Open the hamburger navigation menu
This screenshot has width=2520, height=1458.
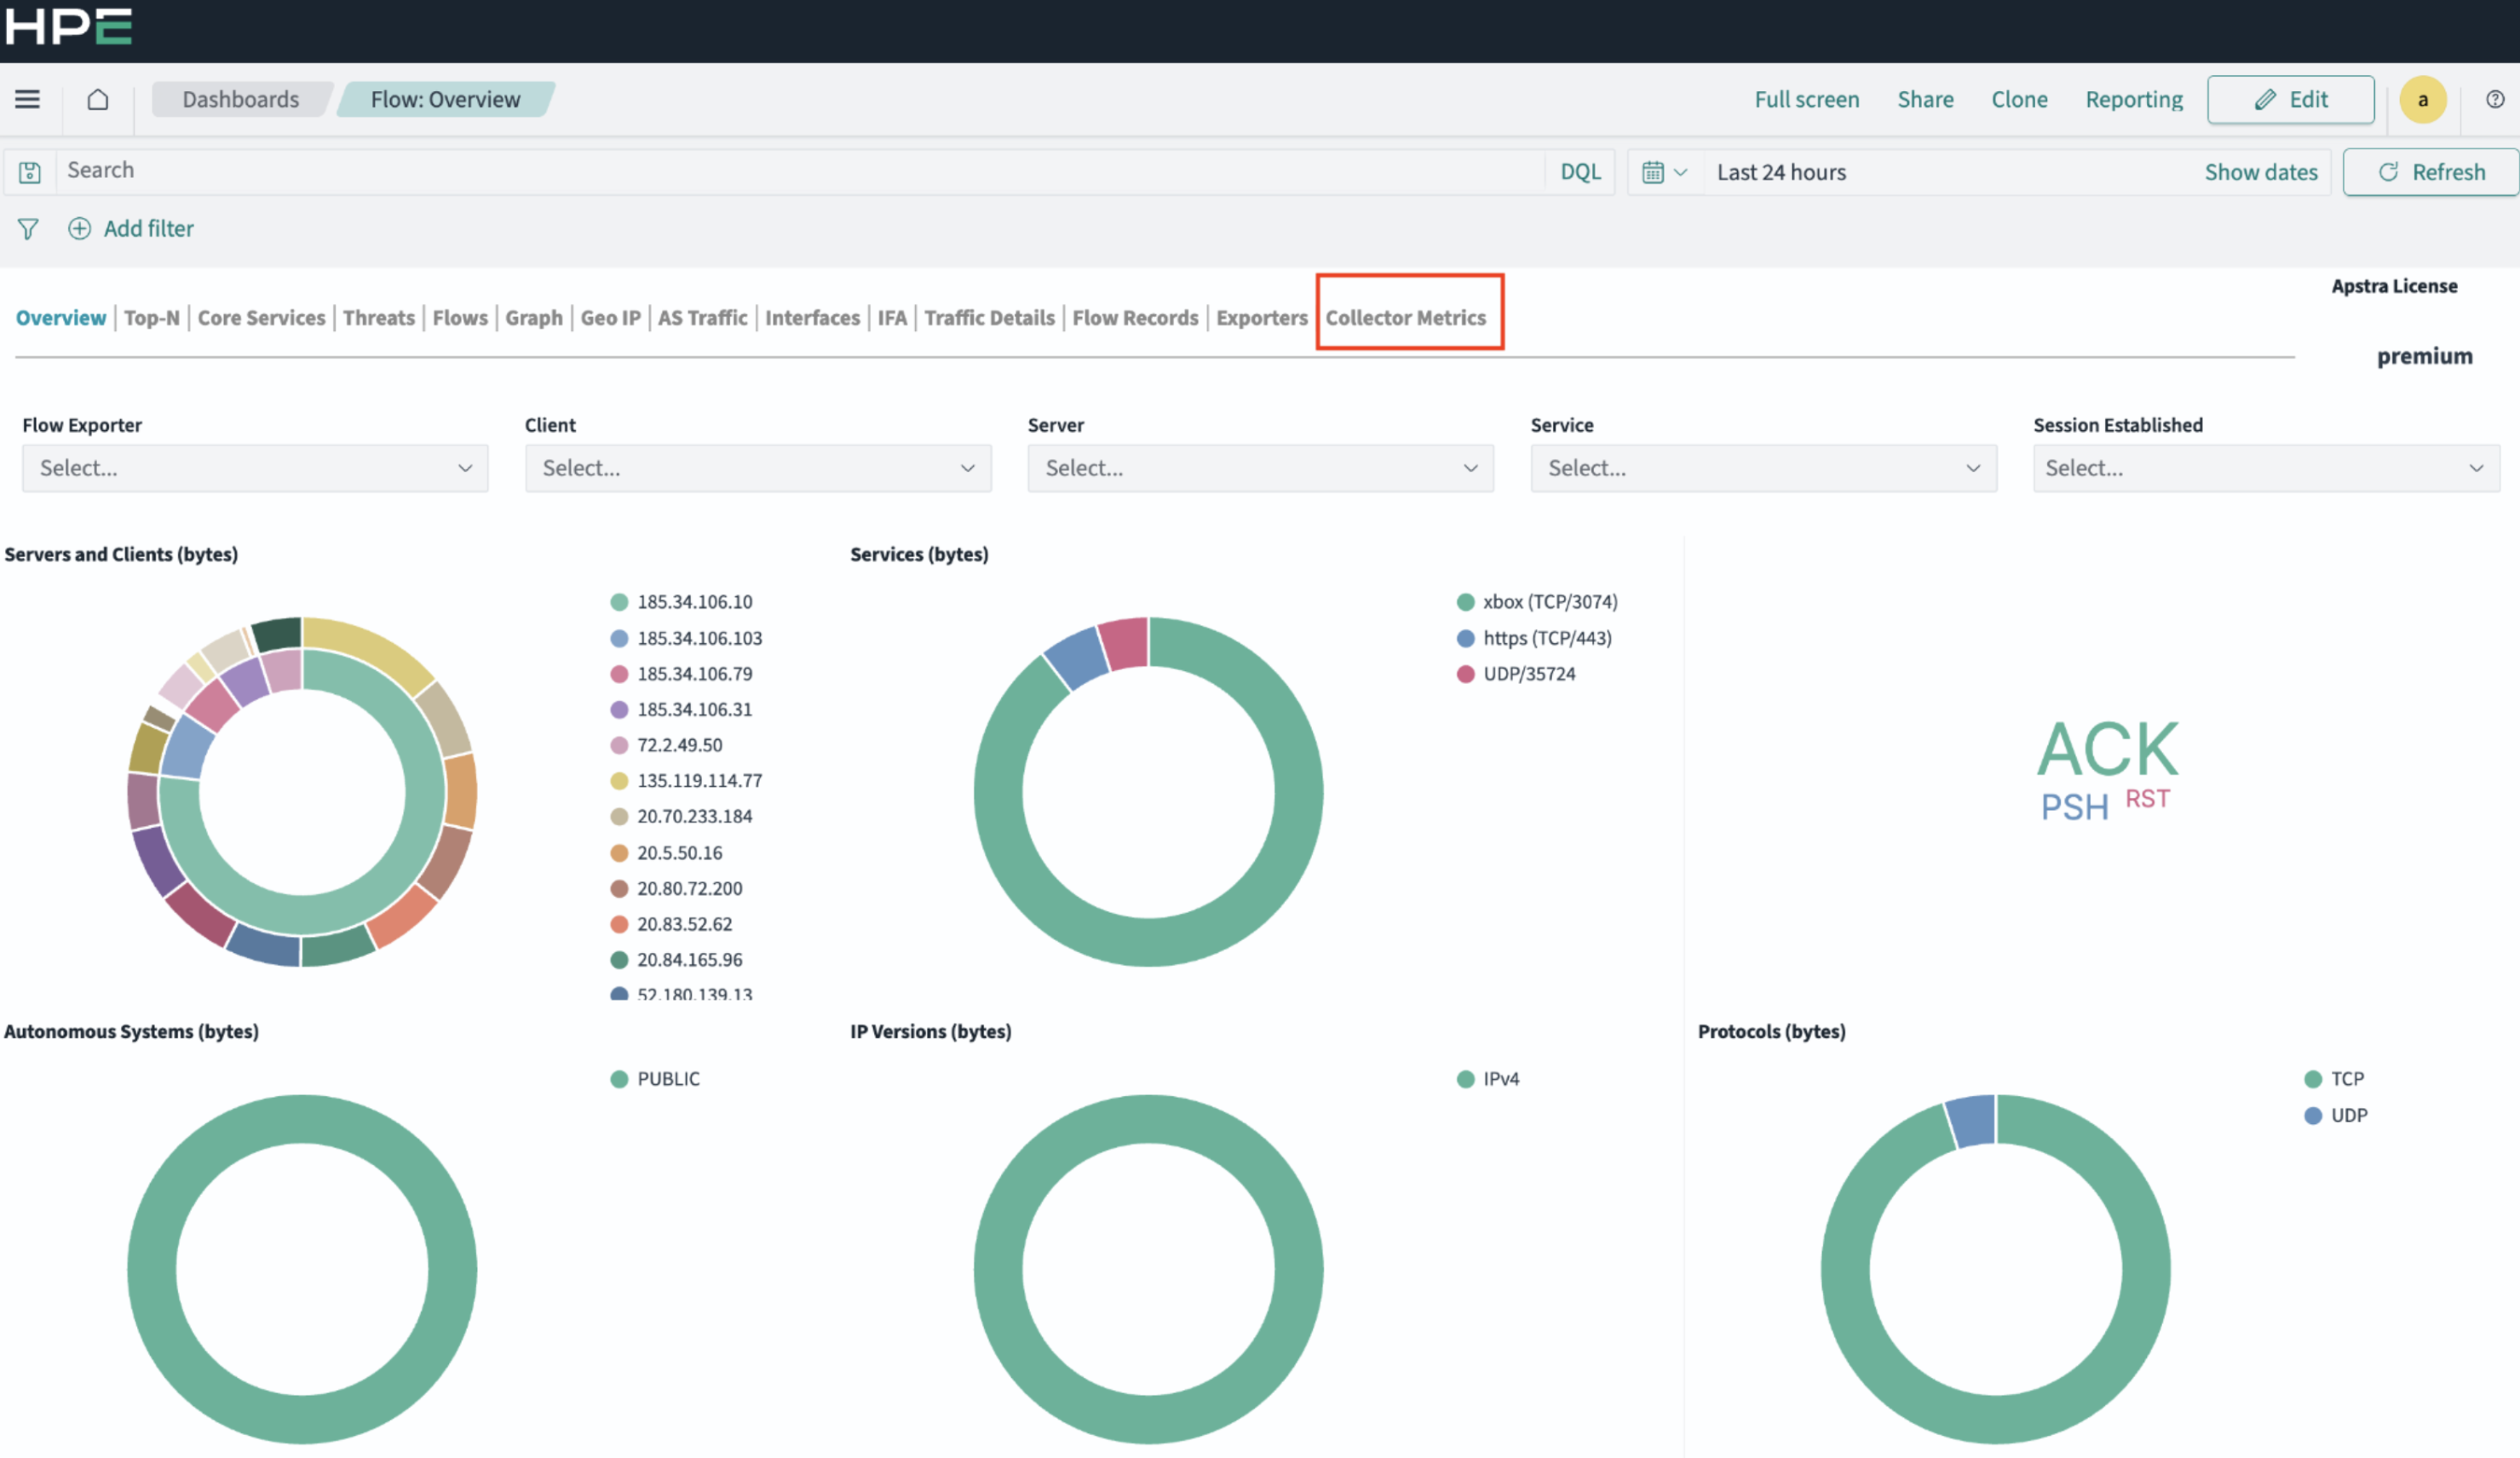[x=27, y=99]
